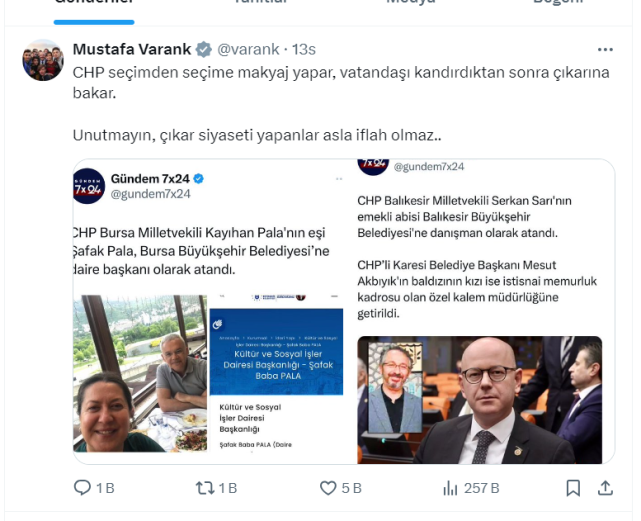Share the tweet via upload icon
Screen dimensions: 641x521
coord(605,488)
